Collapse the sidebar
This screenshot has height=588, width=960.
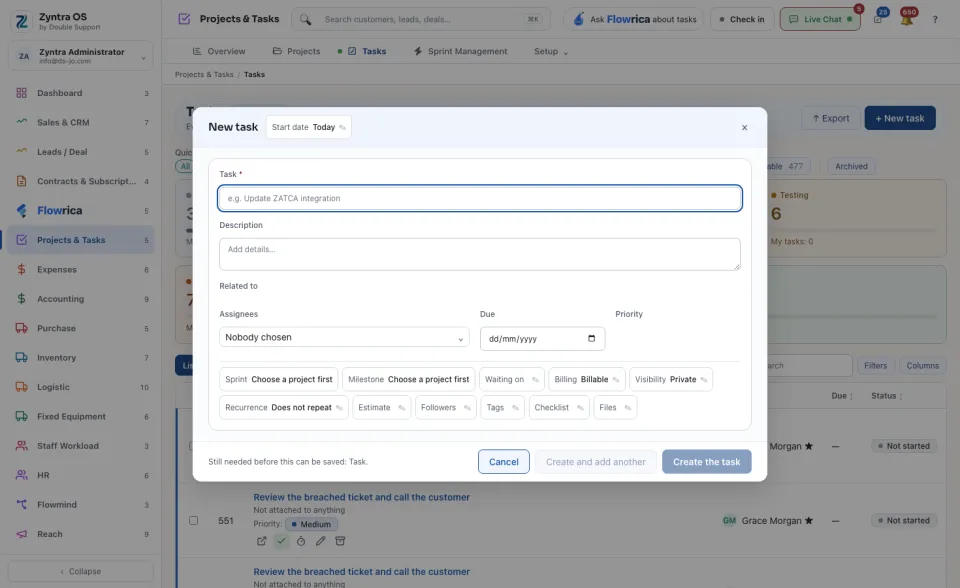point(81,571)
